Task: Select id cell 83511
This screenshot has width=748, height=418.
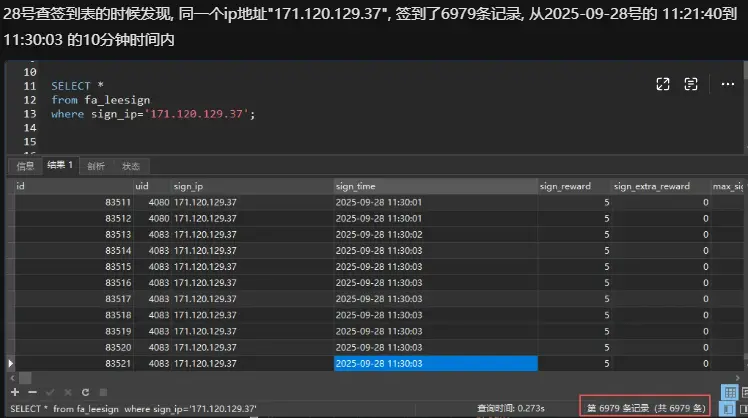Action: pyautogui.click(x=73, y=202)
